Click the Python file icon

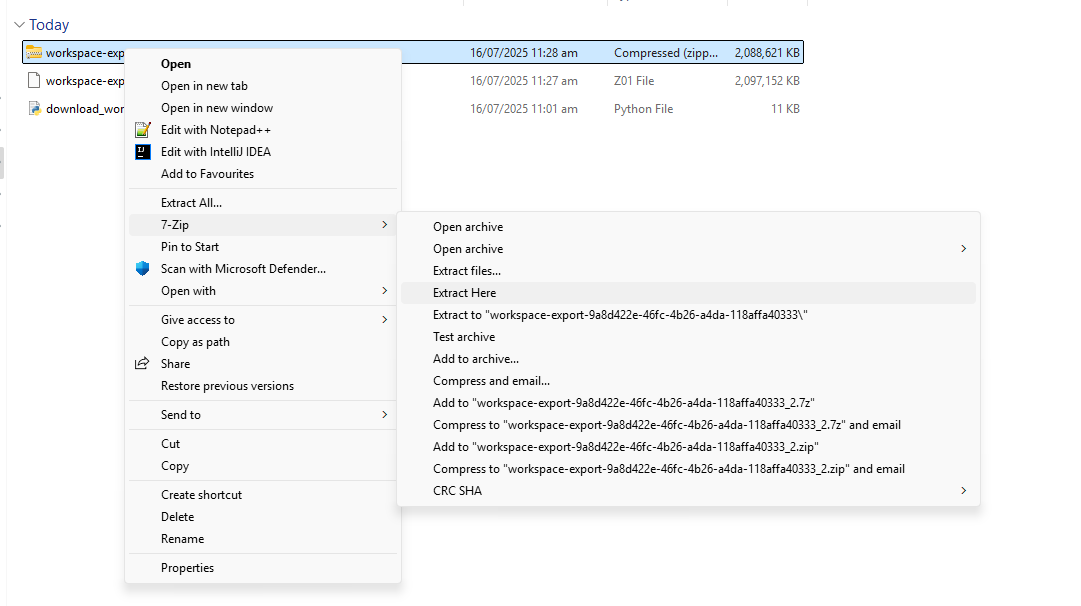(x=34, y=108)
